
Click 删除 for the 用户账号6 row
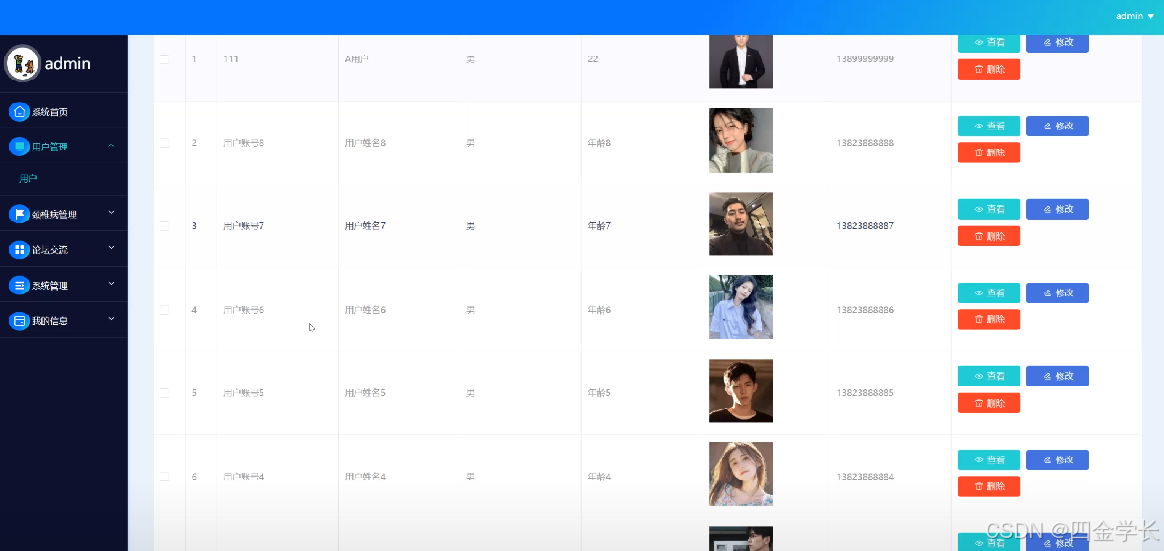coord(989,319)
